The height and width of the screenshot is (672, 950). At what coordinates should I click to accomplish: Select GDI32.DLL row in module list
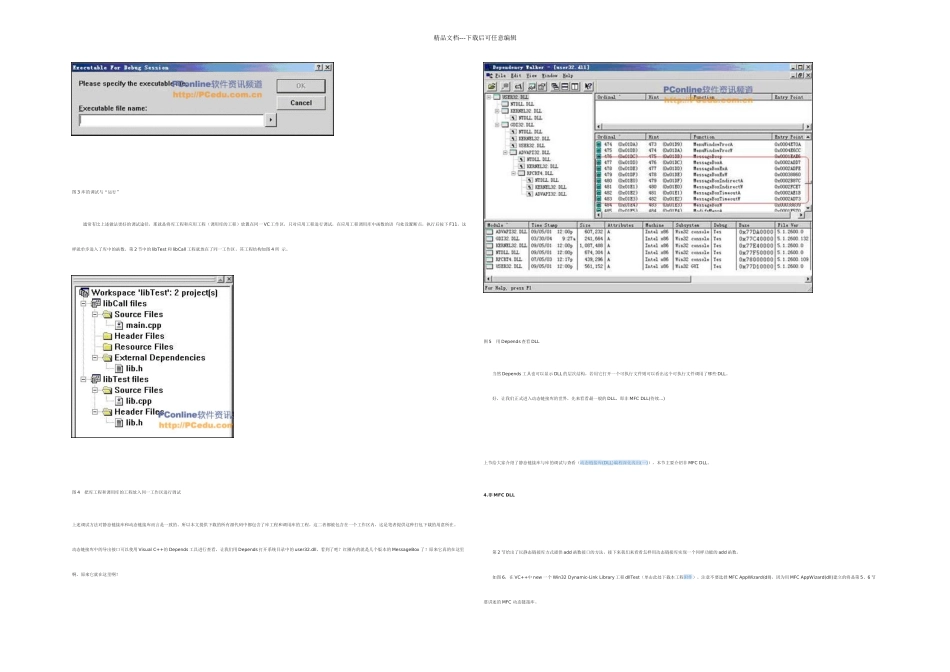pyautogui.click(x=647, y=239)
